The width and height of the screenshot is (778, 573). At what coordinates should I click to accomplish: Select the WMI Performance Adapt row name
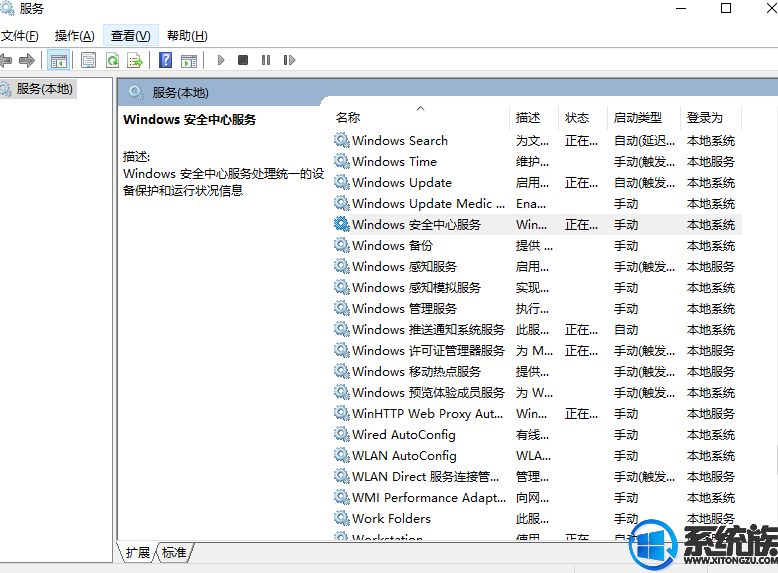(x=429, y=497)
